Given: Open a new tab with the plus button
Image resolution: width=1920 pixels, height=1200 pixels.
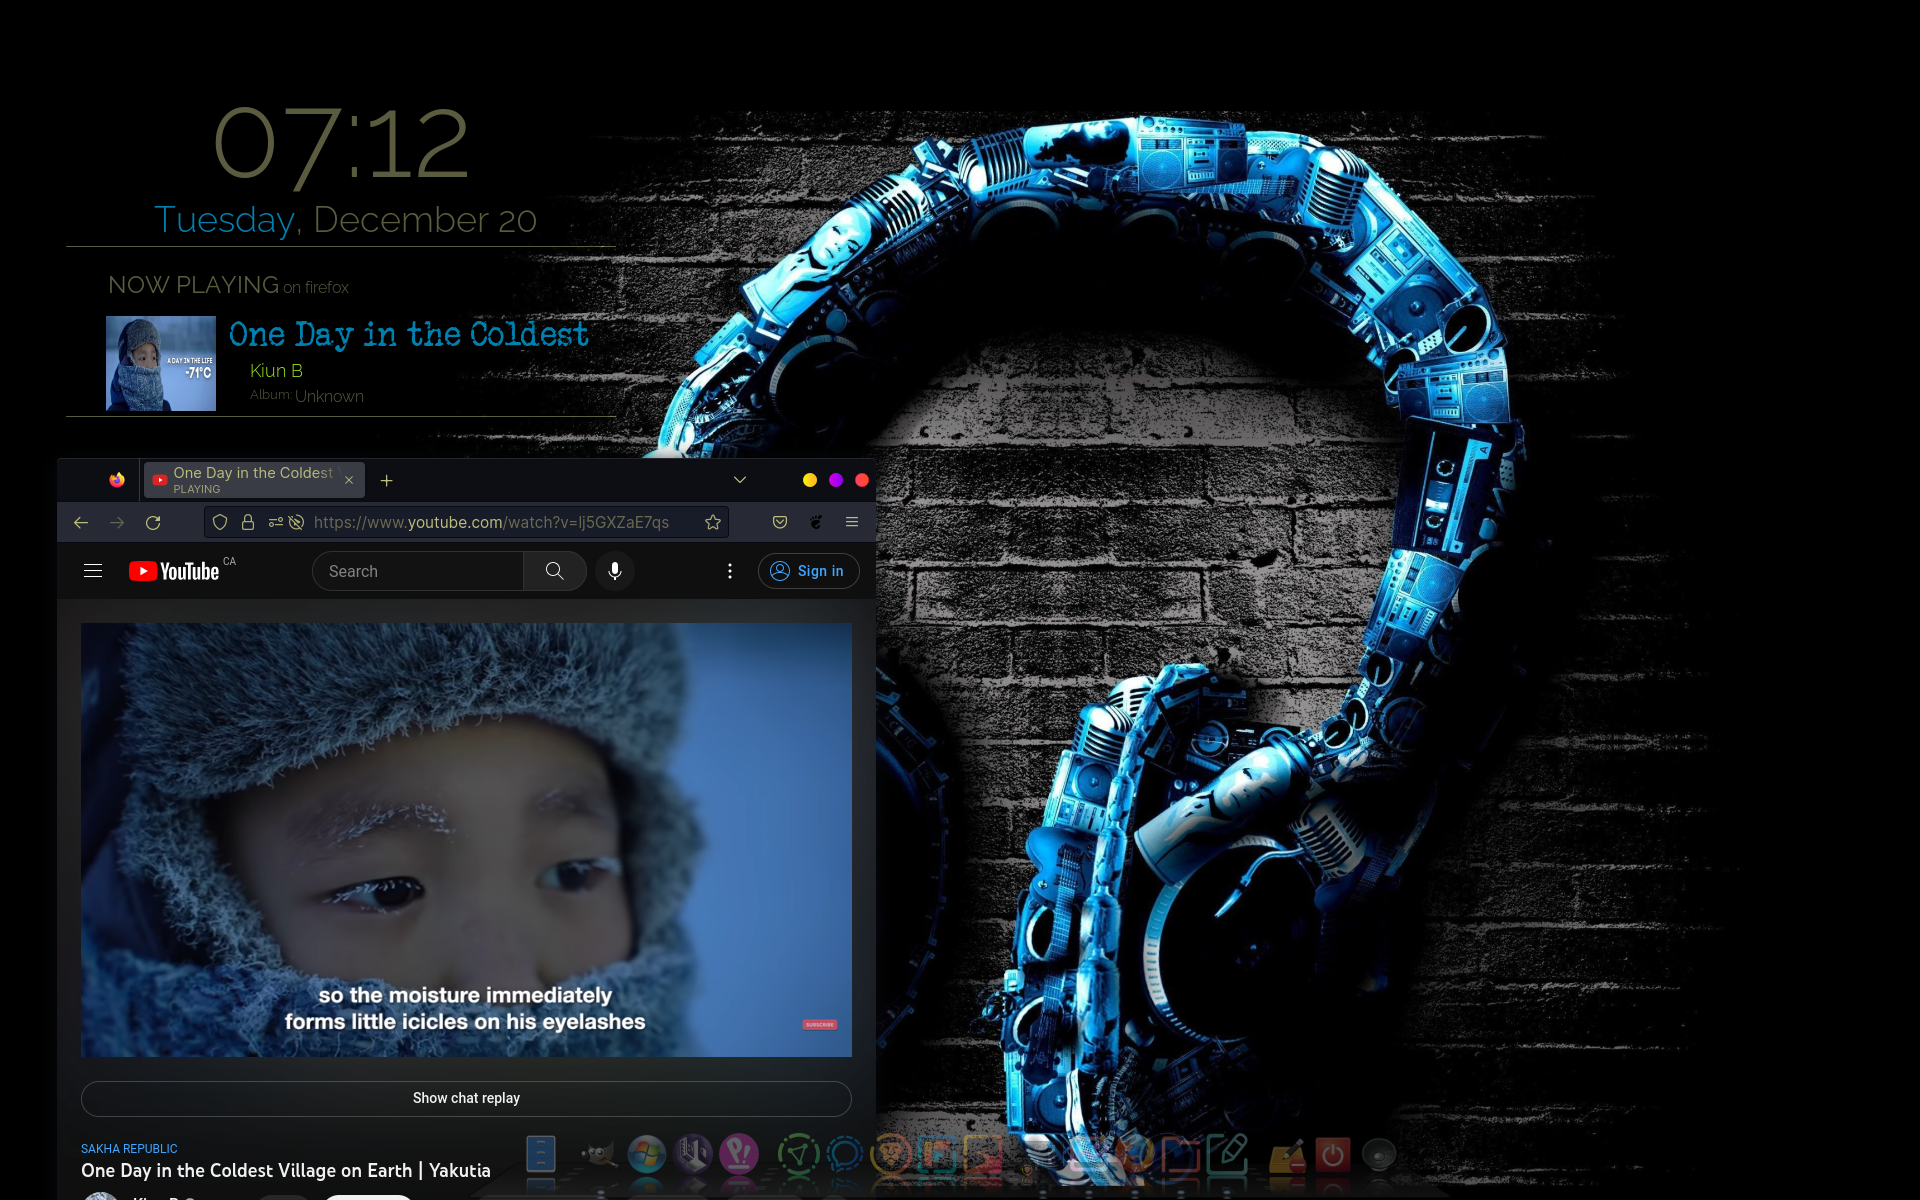Looking at the screenshot, I should pos(387,480).
